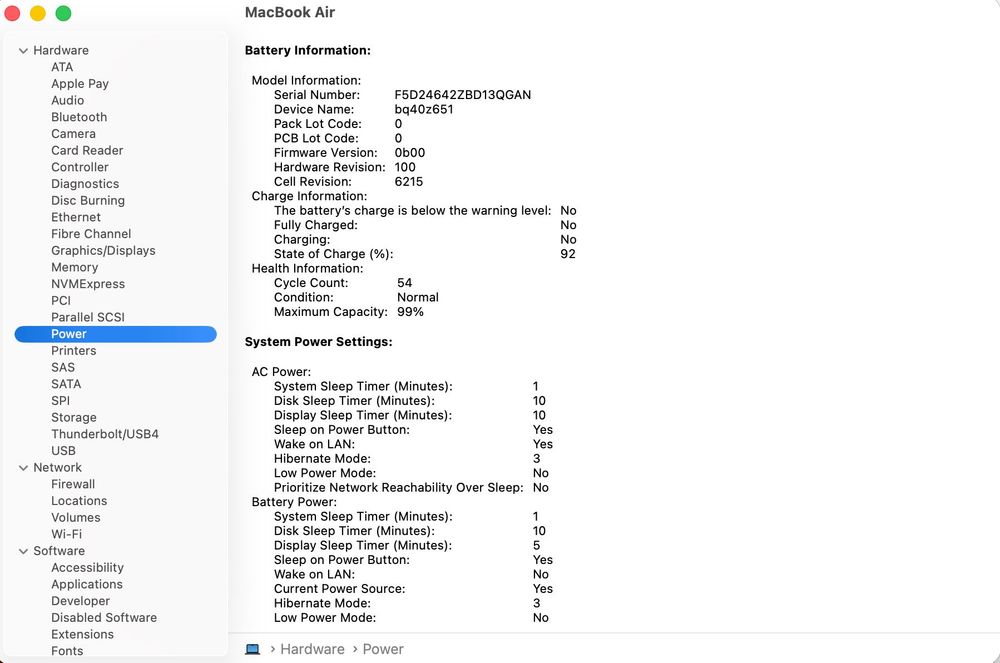
Task: Select Locations under Network
Action: click(79, 501)
